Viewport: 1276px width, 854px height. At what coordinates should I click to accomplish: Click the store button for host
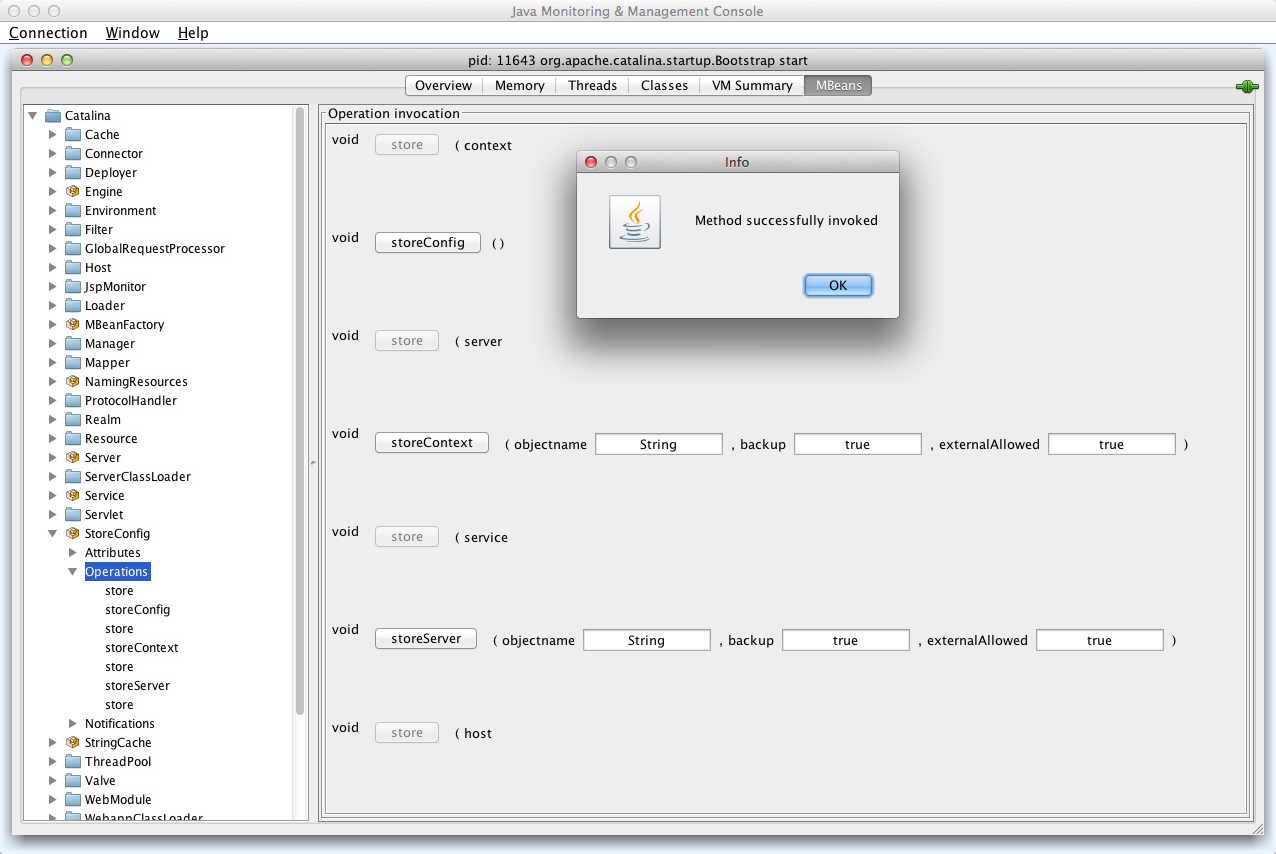click(x=407, y=733)
